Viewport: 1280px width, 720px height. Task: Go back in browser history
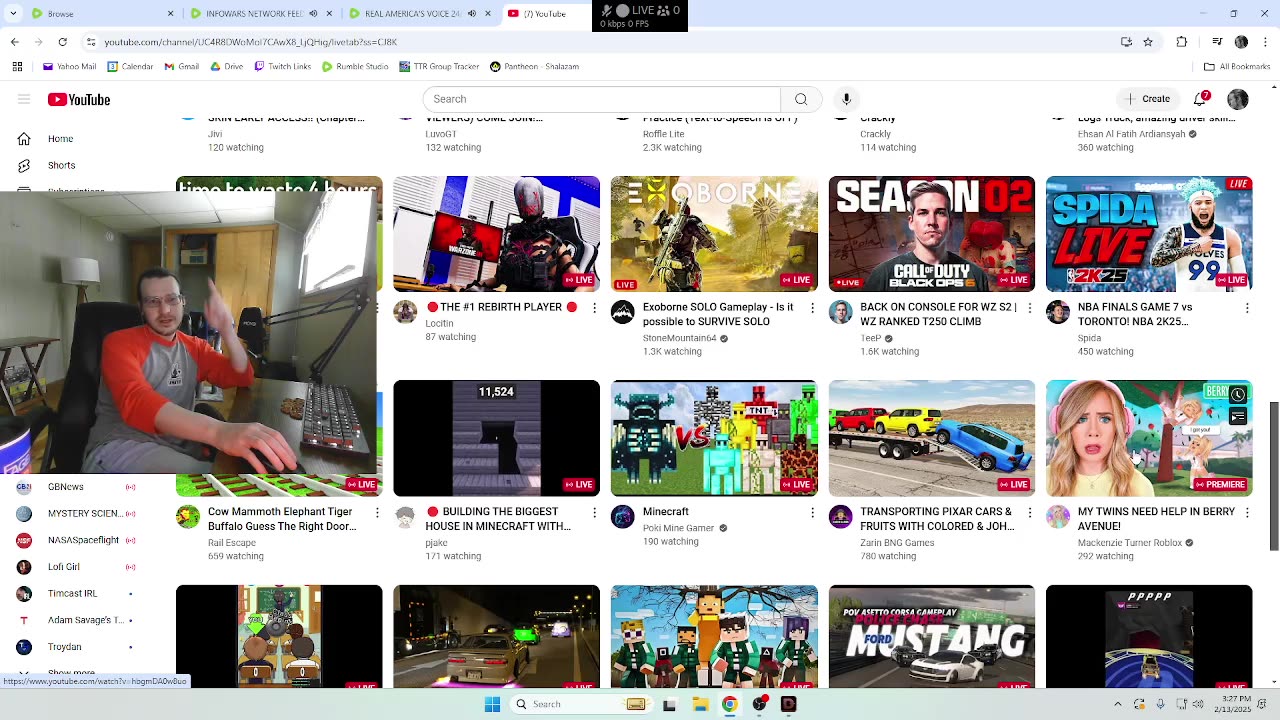(x=14, y=42)
